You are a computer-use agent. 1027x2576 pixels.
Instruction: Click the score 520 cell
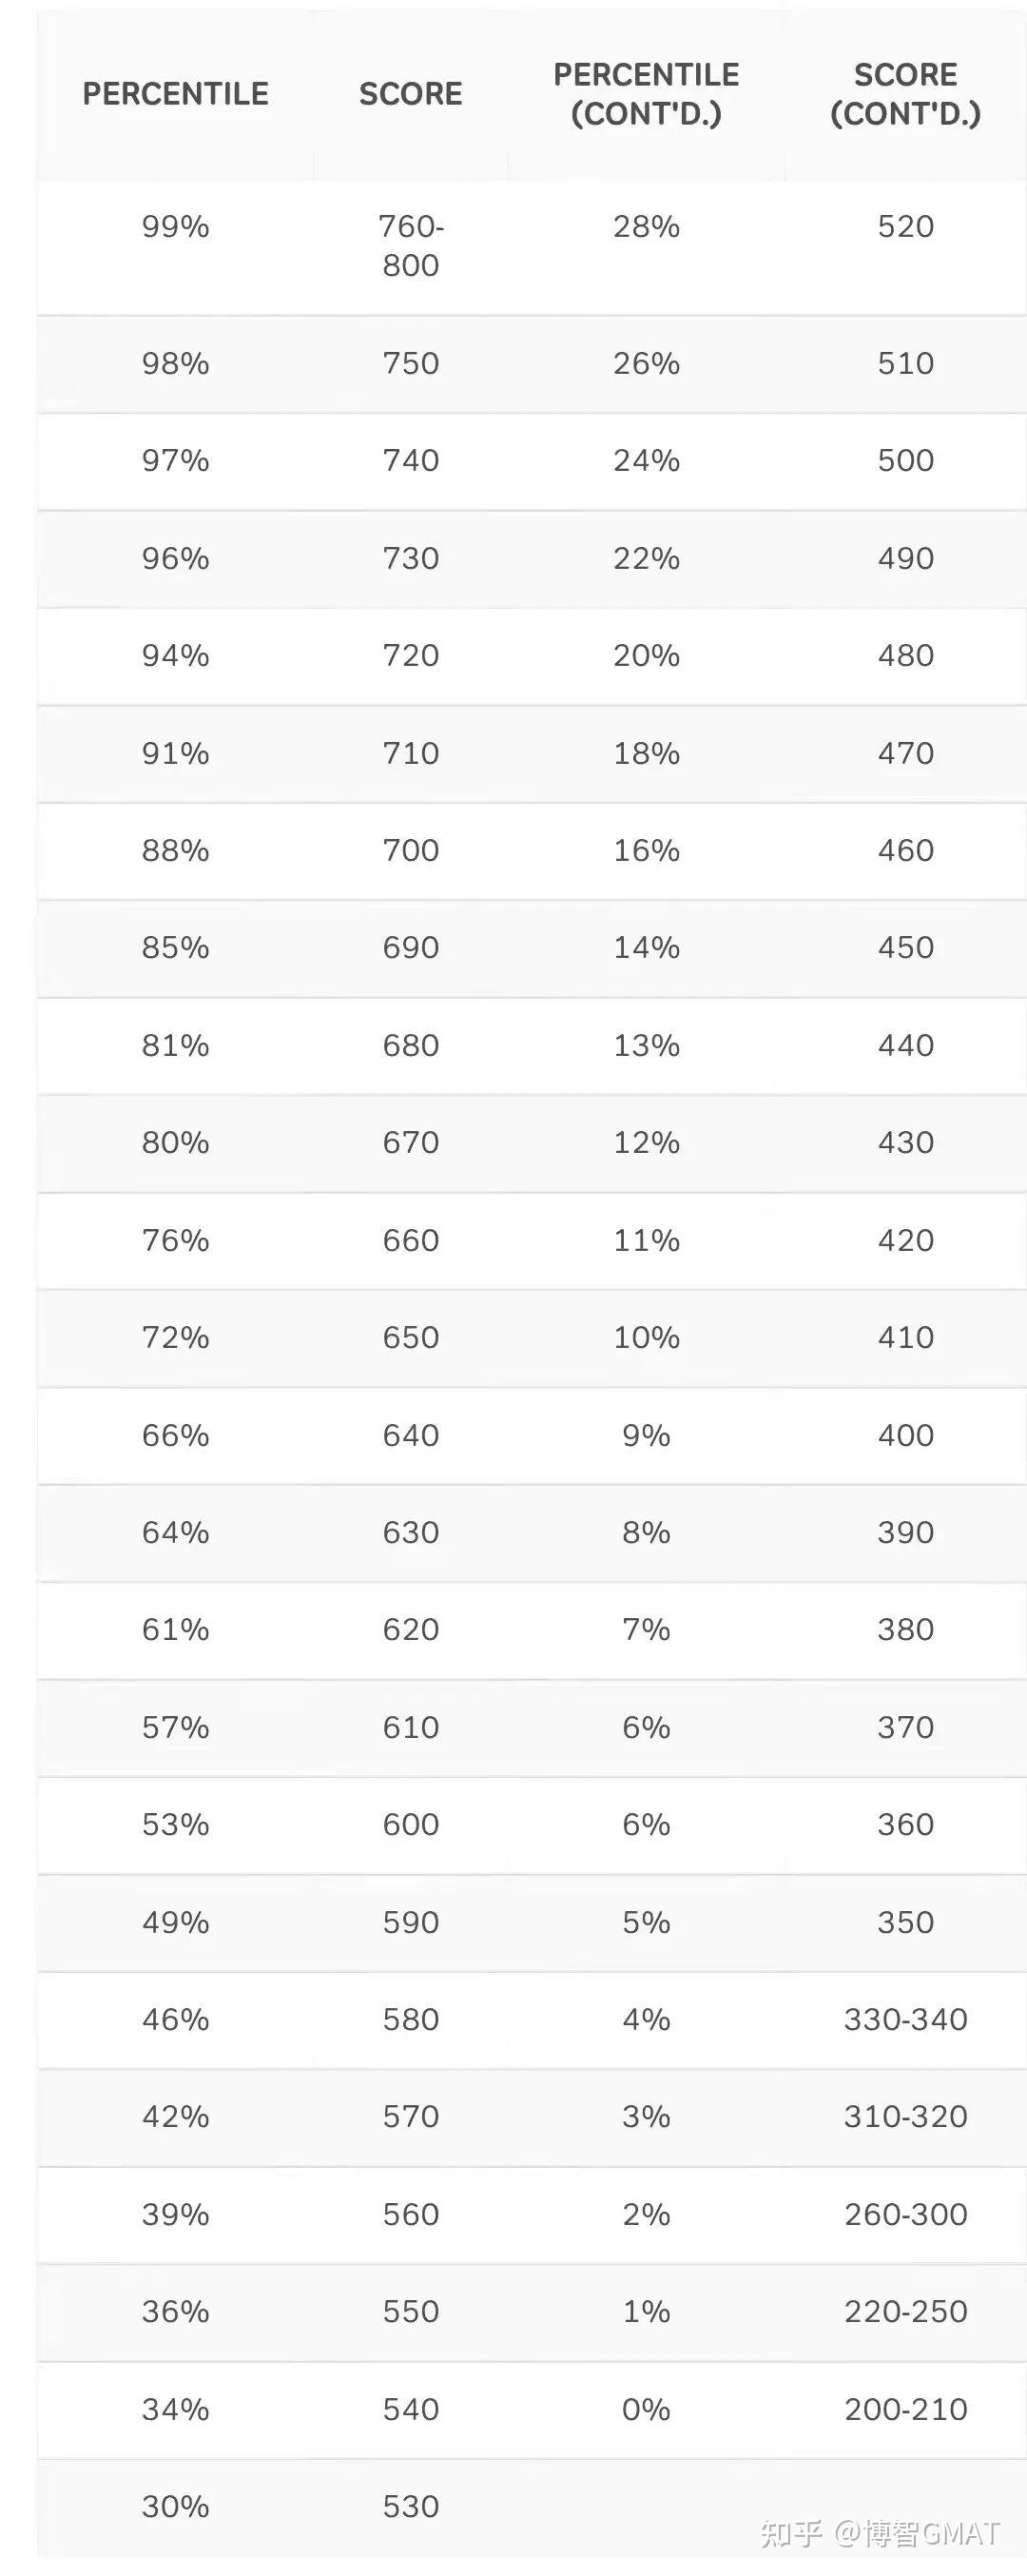[905, 227]
